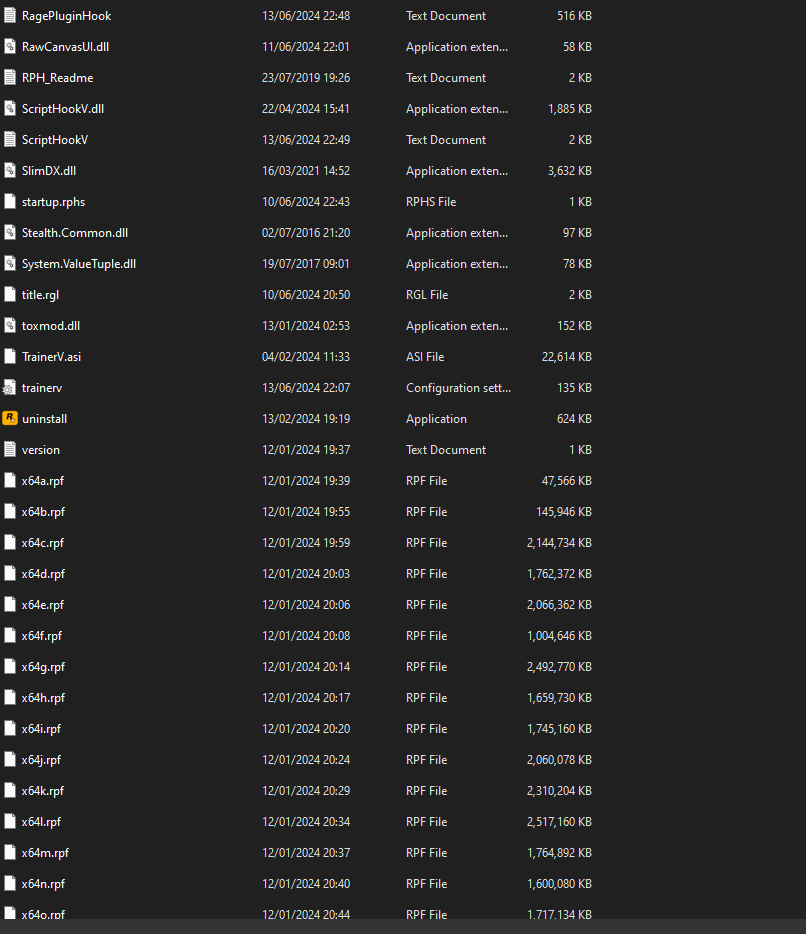Select the ScriptHookV.dll file icon
806x934 pixels.
(10, 108)
